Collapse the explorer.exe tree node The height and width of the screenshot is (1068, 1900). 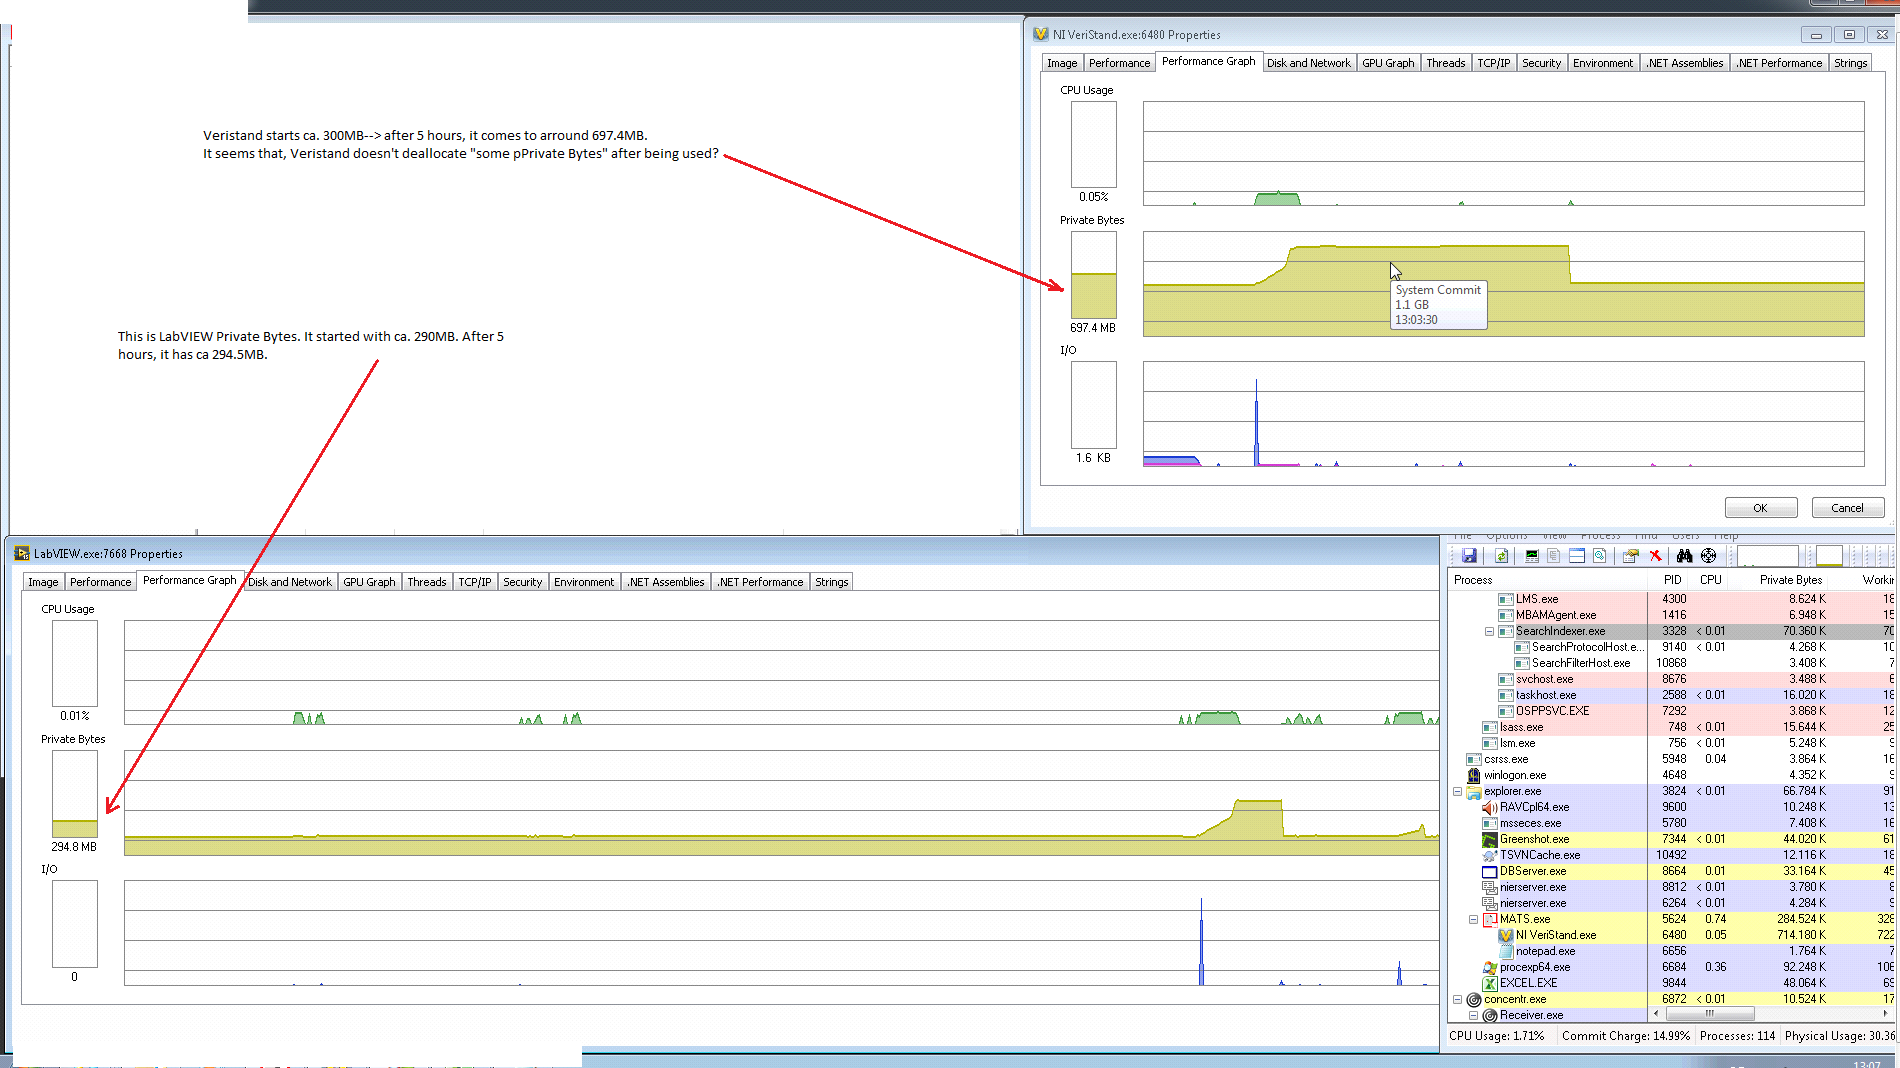[x=1457, y=791]
